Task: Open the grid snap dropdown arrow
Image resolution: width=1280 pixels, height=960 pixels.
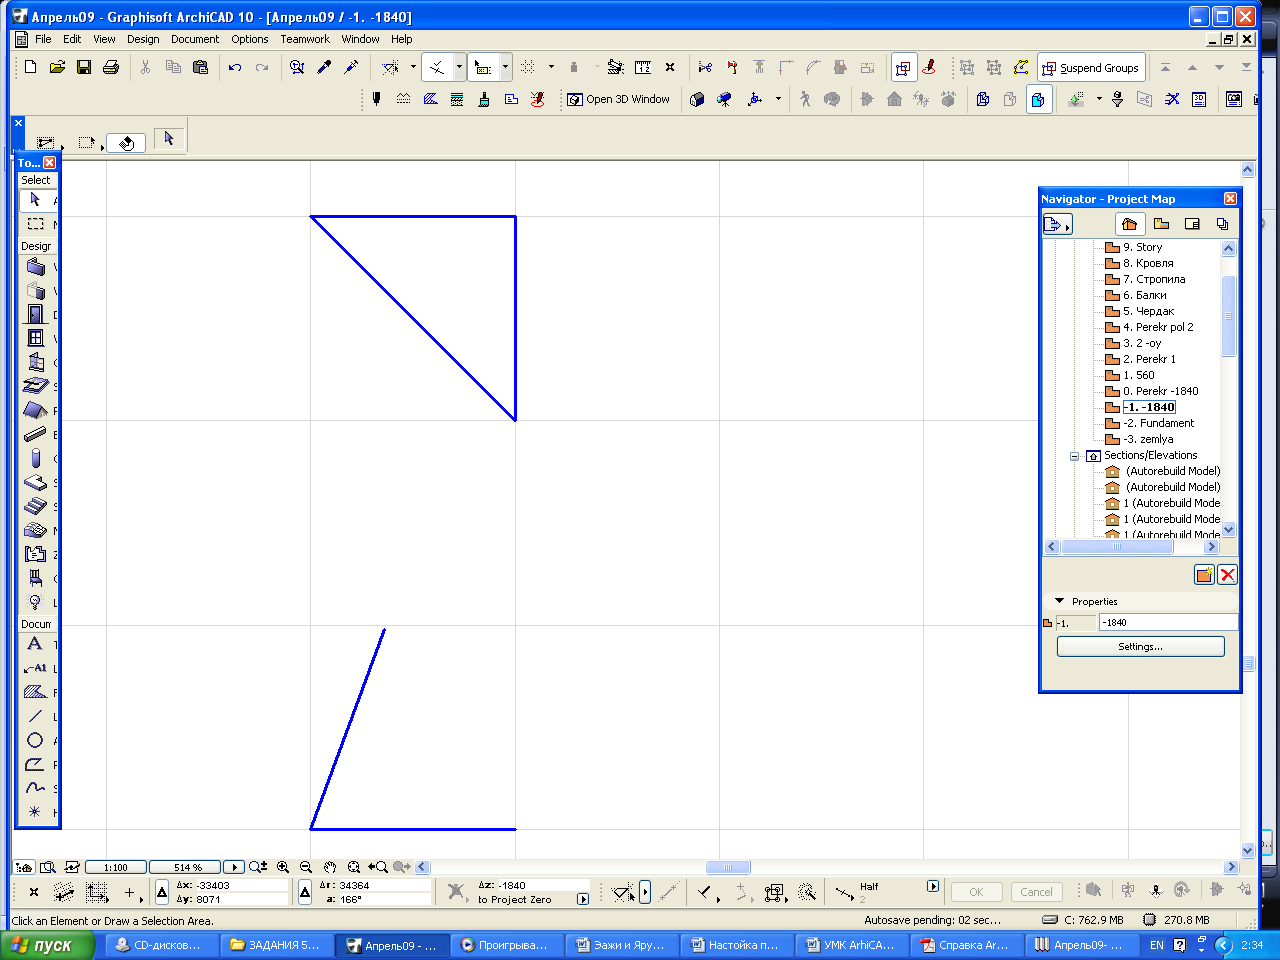Action: click(x=551, y=67)
